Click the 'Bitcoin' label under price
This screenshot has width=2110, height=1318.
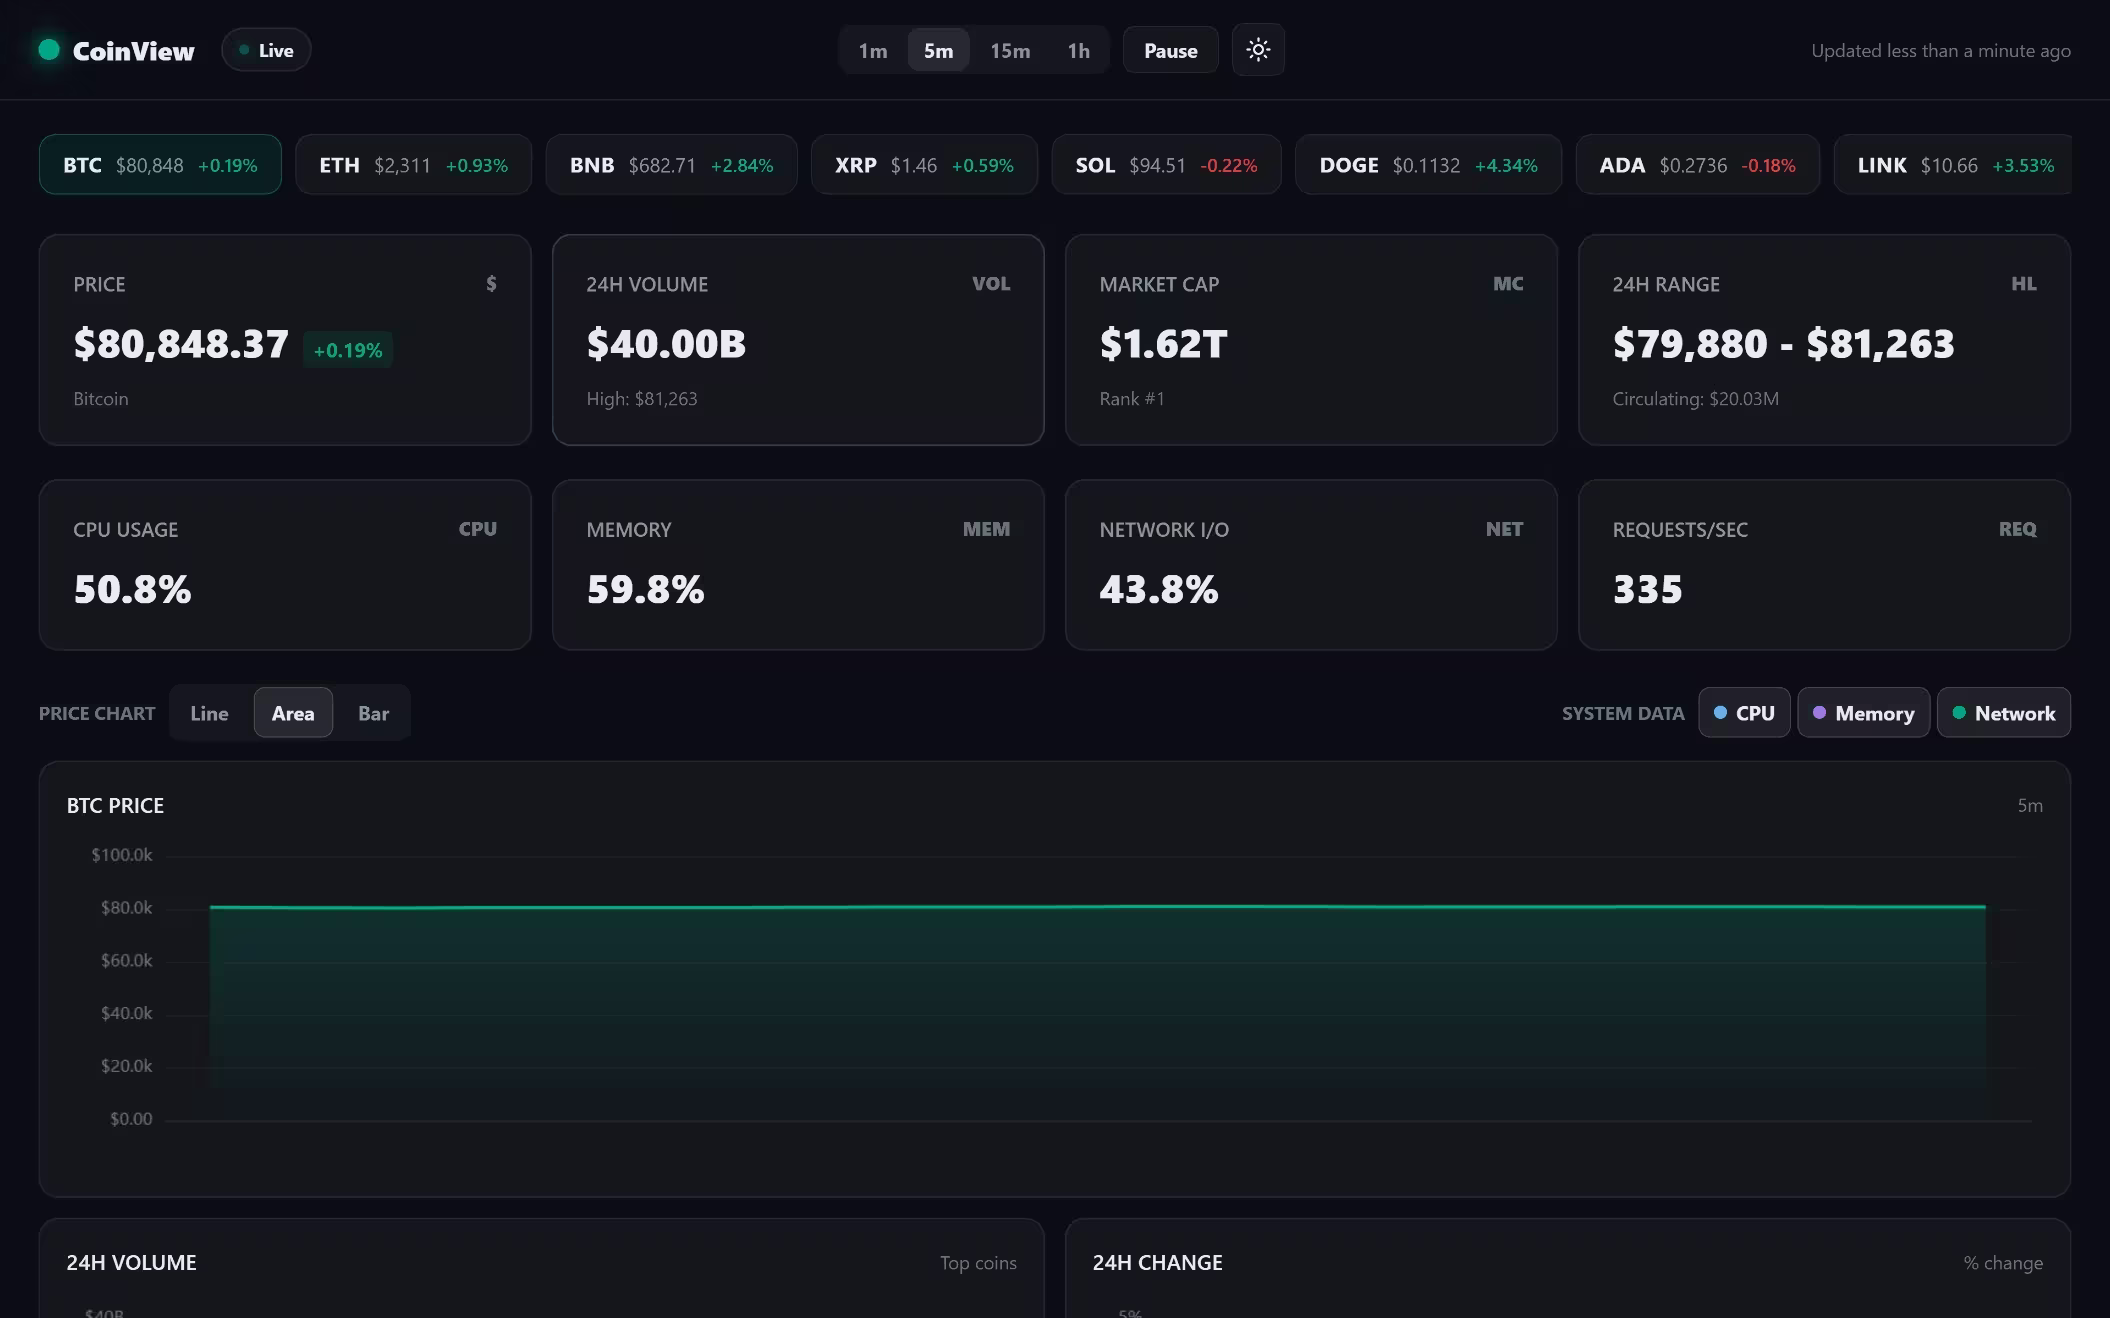pos(101,399)
